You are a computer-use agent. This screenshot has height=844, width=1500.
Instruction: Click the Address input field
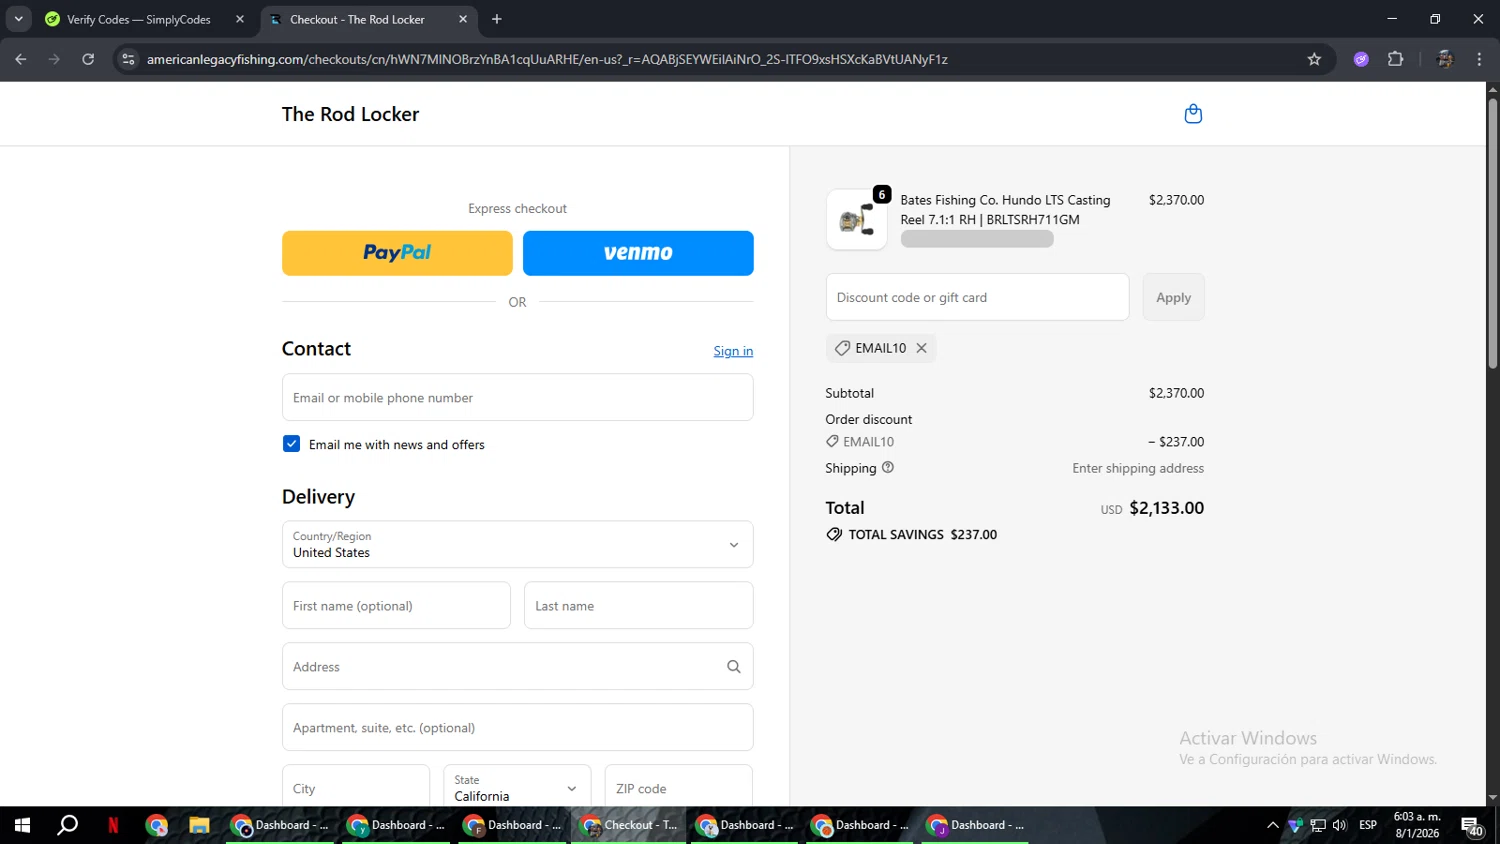click(517, 666)
